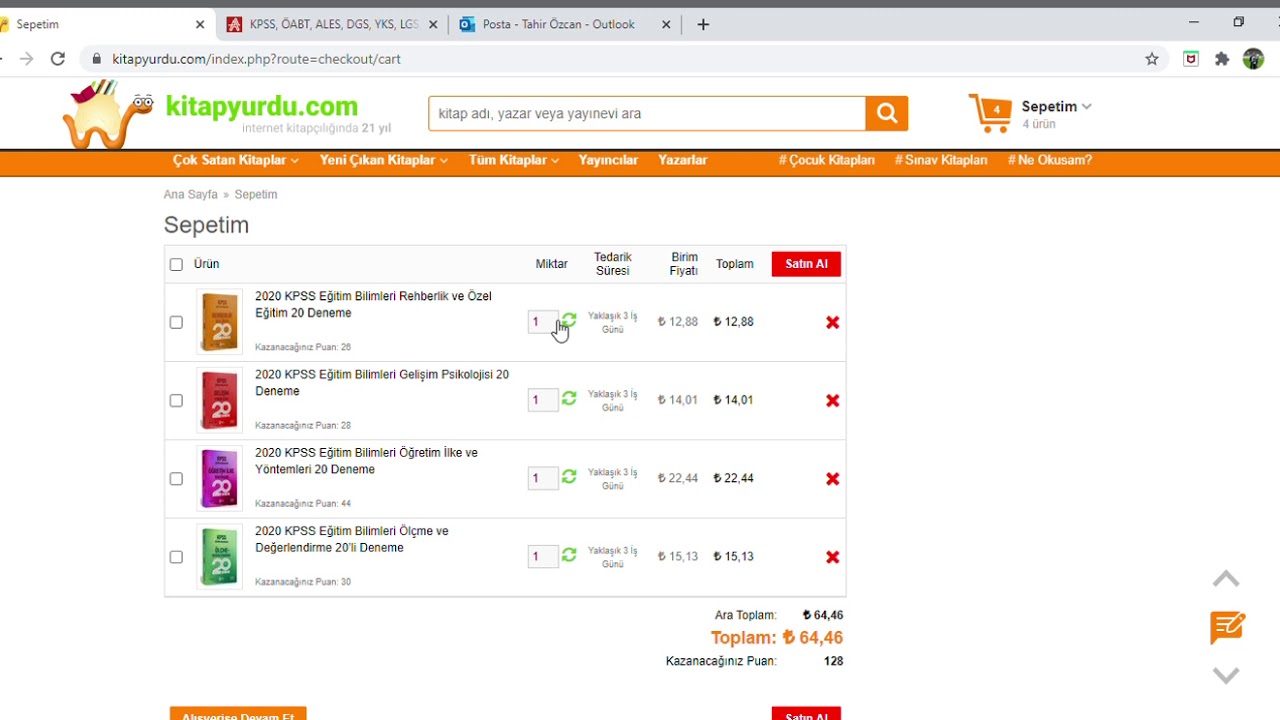Screen dimensions: 1280x720
Task: Close the Sepetim browser tab
Action: point(200,24)
